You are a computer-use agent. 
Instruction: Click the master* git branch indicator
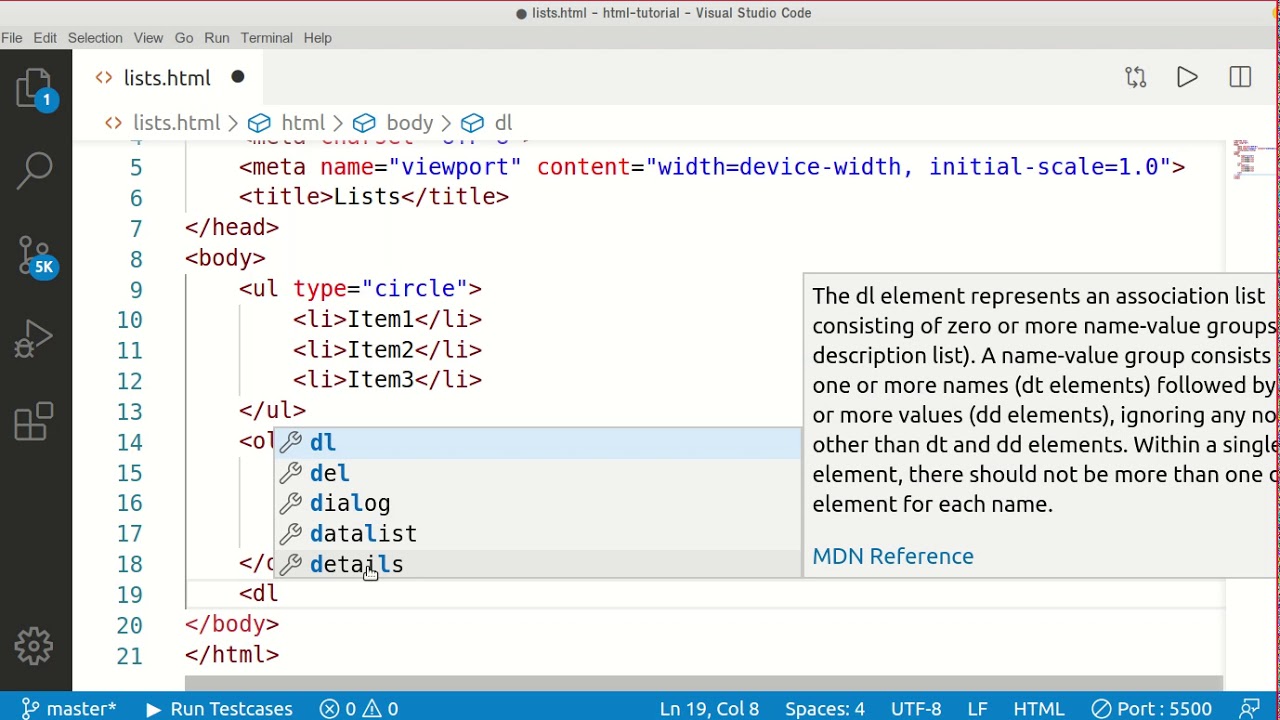point(68,708)
